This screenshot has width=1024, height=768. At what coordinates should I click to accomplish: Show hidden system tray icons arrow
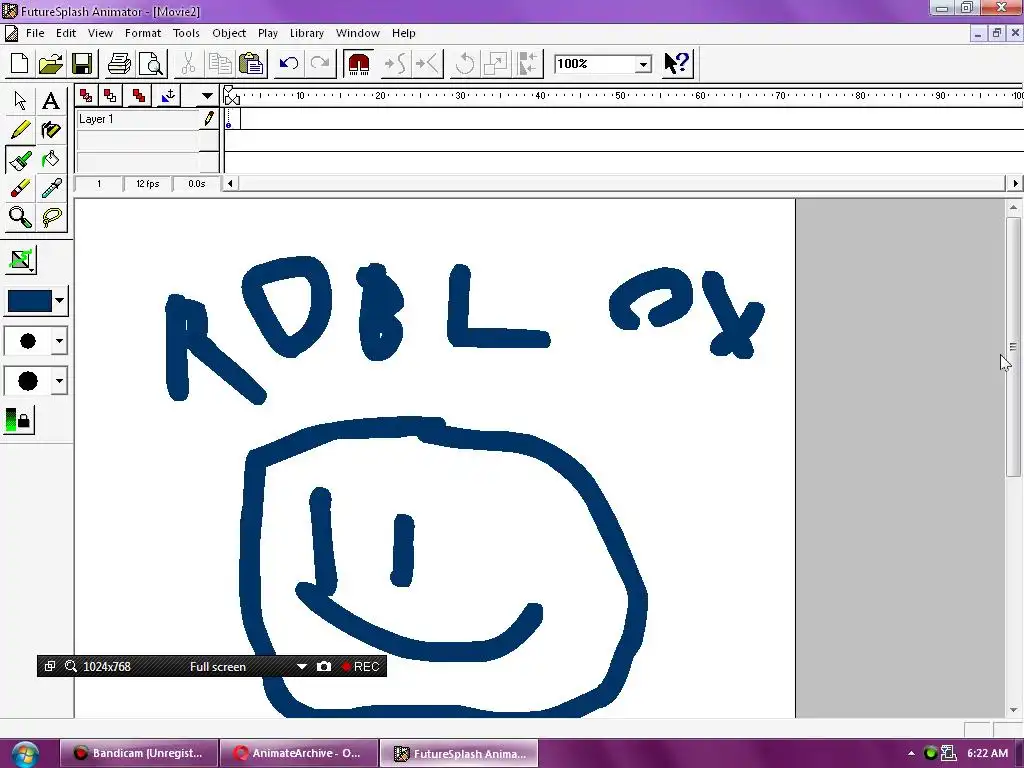click(911, 754)
